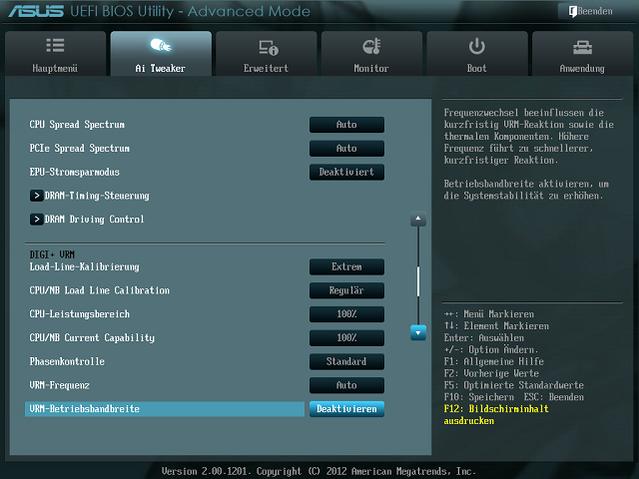Change Phasenkontrolle Standard setting

[x=347, y=361]
